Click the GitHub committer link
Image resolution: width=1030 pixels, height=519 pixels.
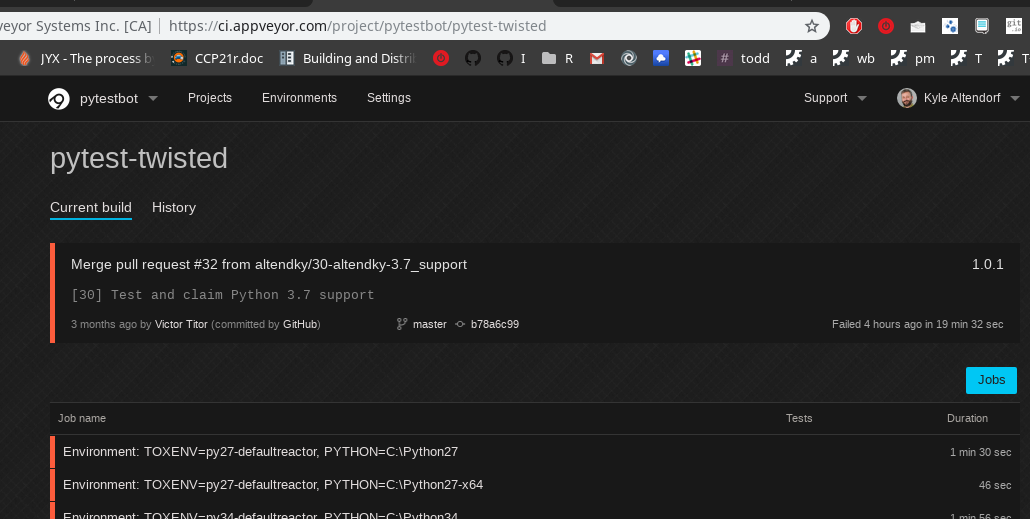pyautogui.click(x=300, y=324)
